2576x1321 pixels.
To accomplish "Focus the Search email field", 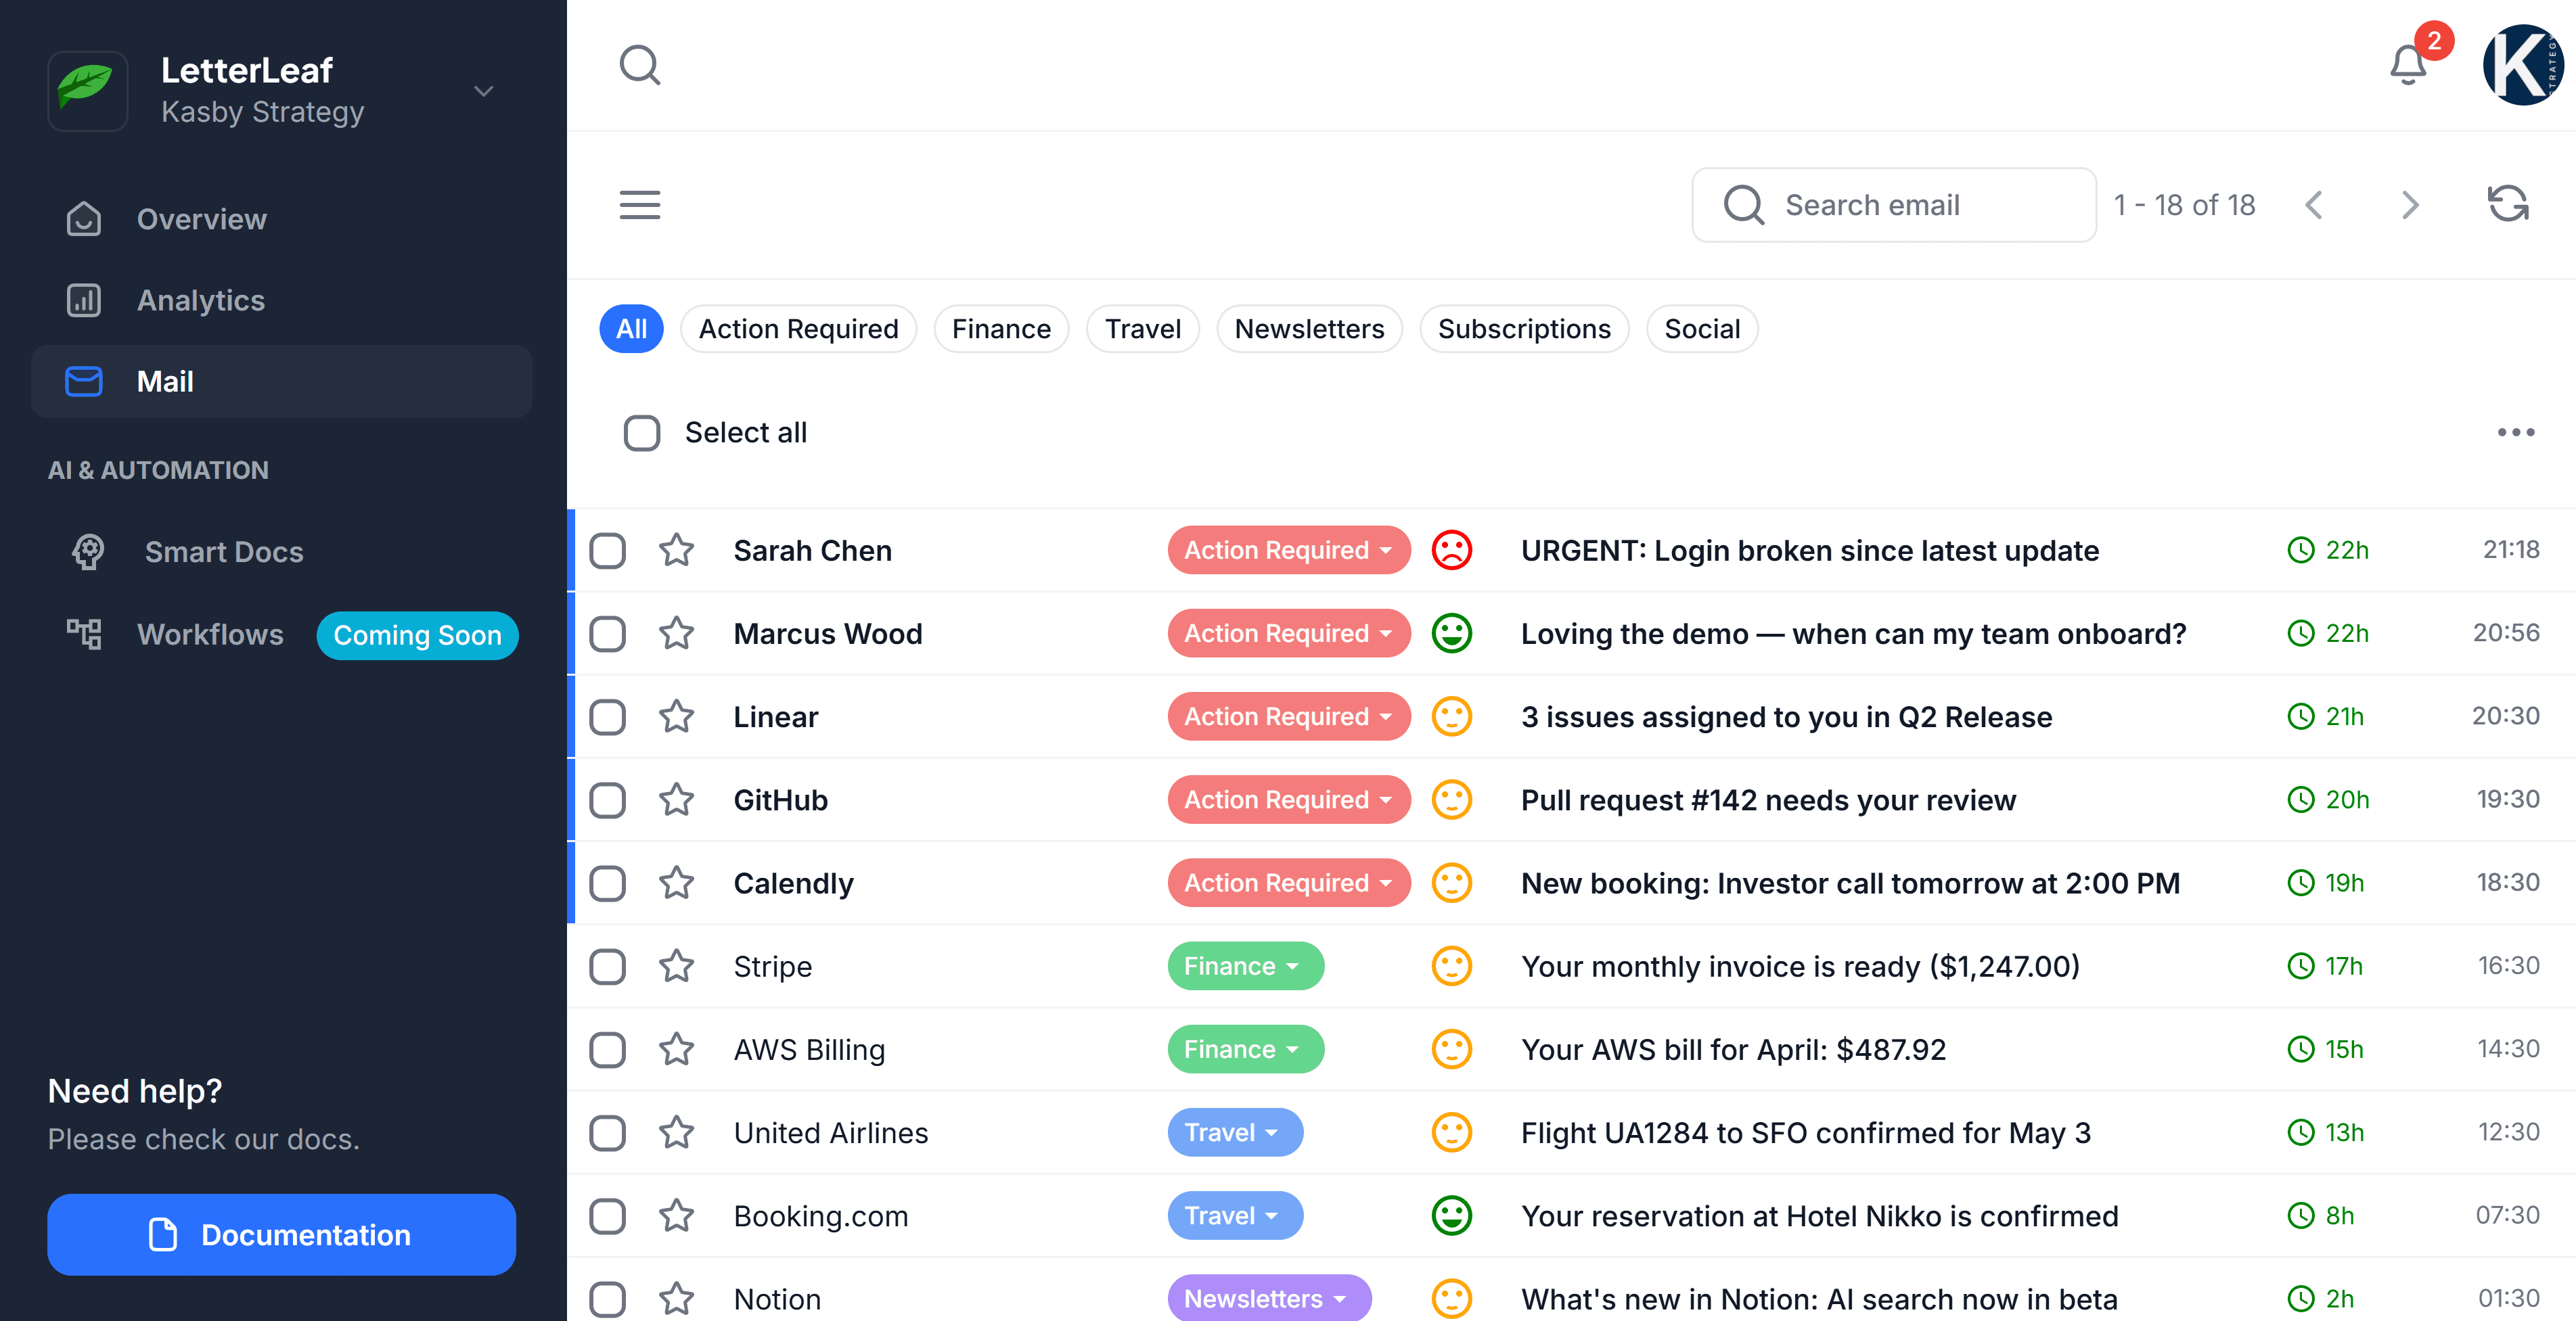I will click(x=1893, y=205).
